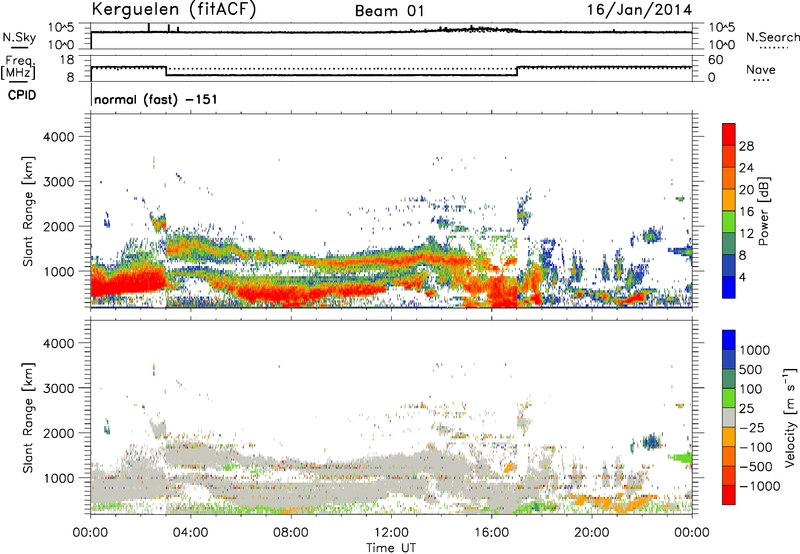Click bottom red segment of Velocity colour bar

click(729, 495)
